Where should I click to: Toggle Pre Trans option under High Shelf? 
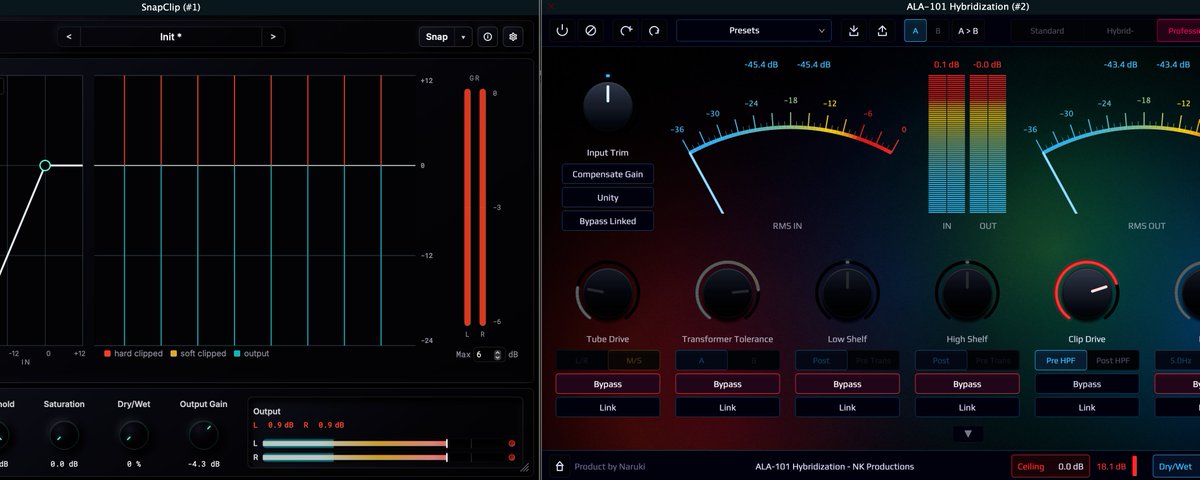pyautogui.click(x=993, y=360)
